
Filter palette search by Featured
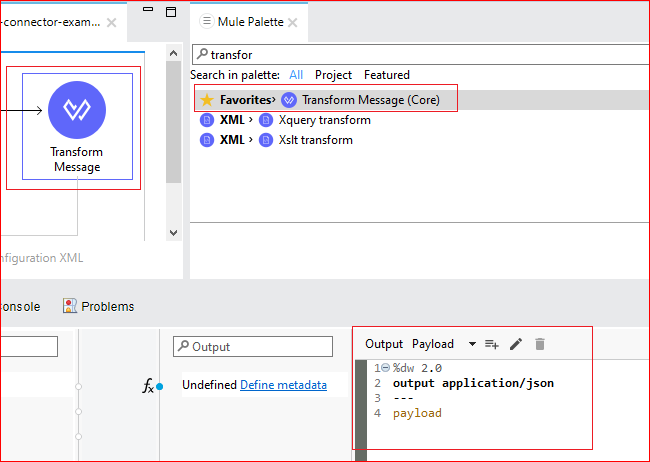(387, 75)
